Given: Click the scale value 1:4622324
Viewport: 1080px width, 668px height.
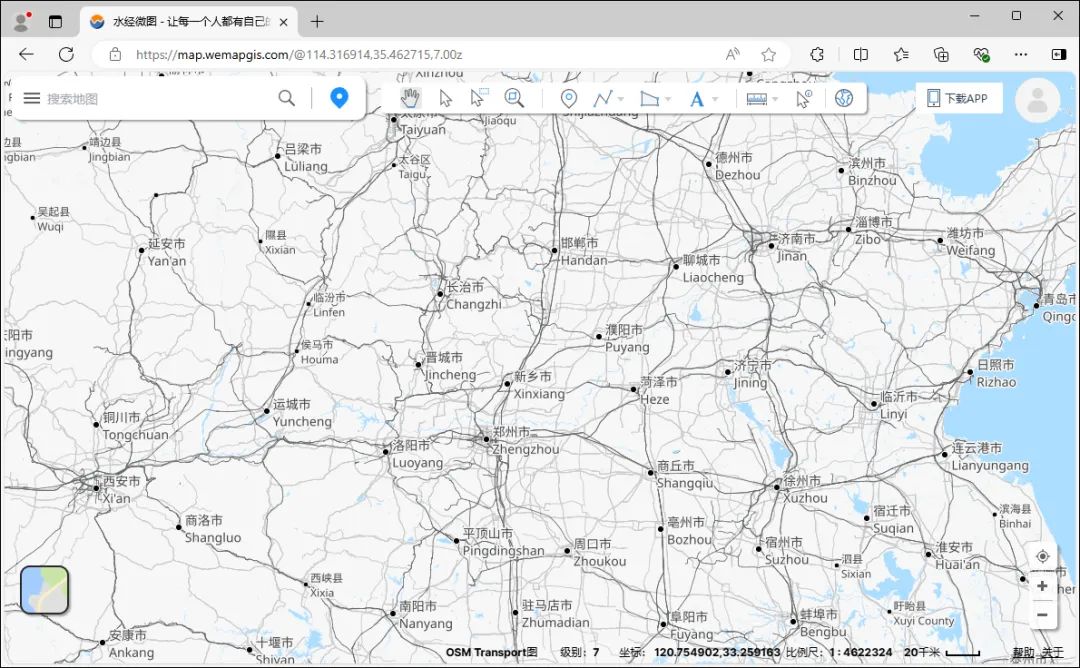Looking at the screenshot, I should point(863,652).
